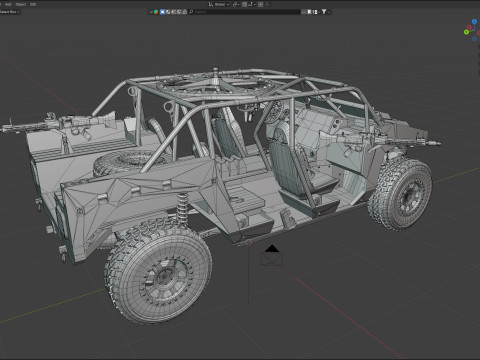Toggle snapping magnet icon

pyautogui.click(x=244, y=4)
